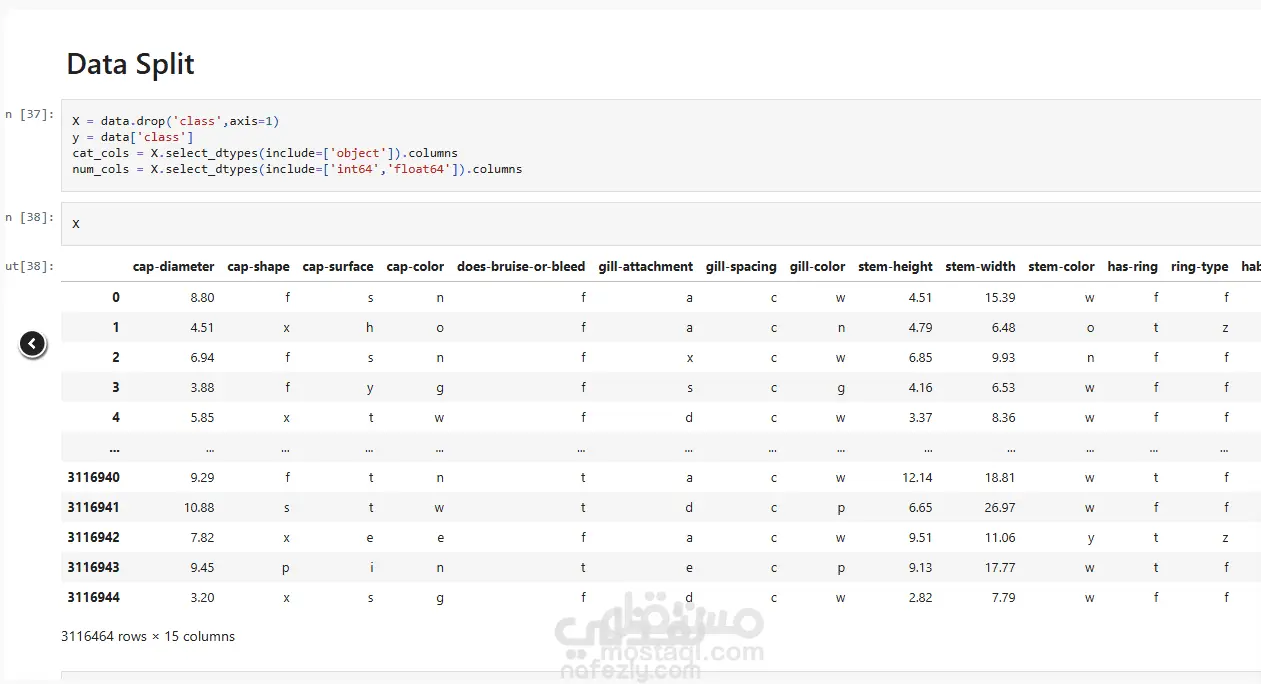Click row index 3
The height and width of the screenshot is (684, 1261).
click(115, 387)
